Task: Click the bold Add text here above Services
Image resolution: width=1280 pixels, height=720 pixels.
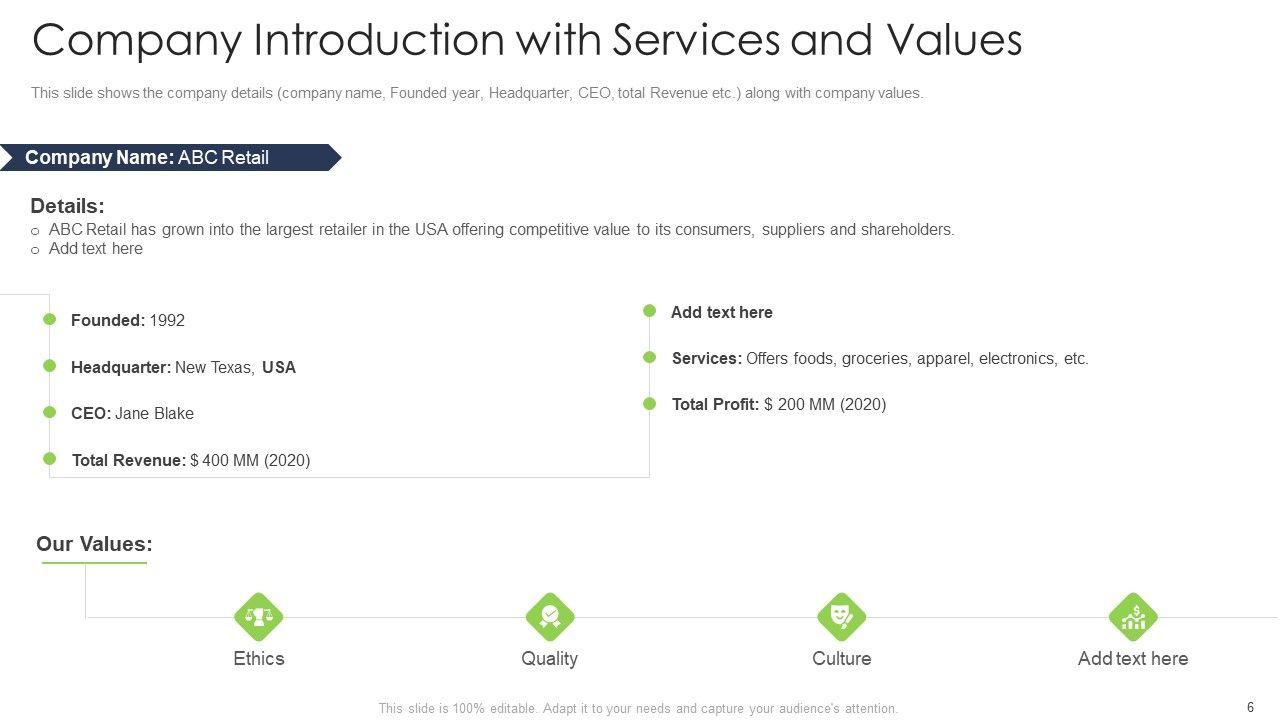Action: [721, 312]
